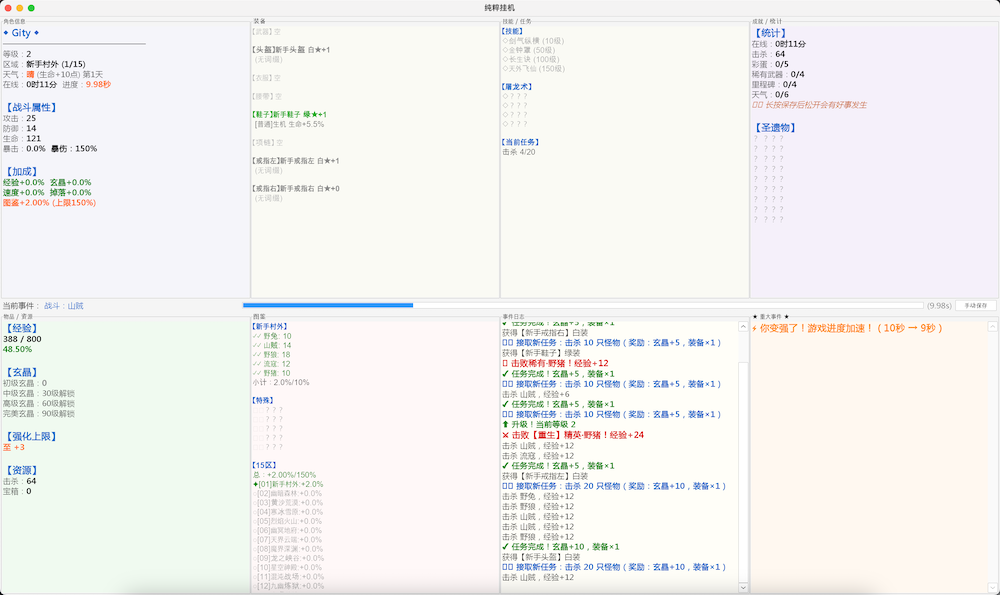
Task: Click the 【圣遗物】 heading
Action: [775, 128]
